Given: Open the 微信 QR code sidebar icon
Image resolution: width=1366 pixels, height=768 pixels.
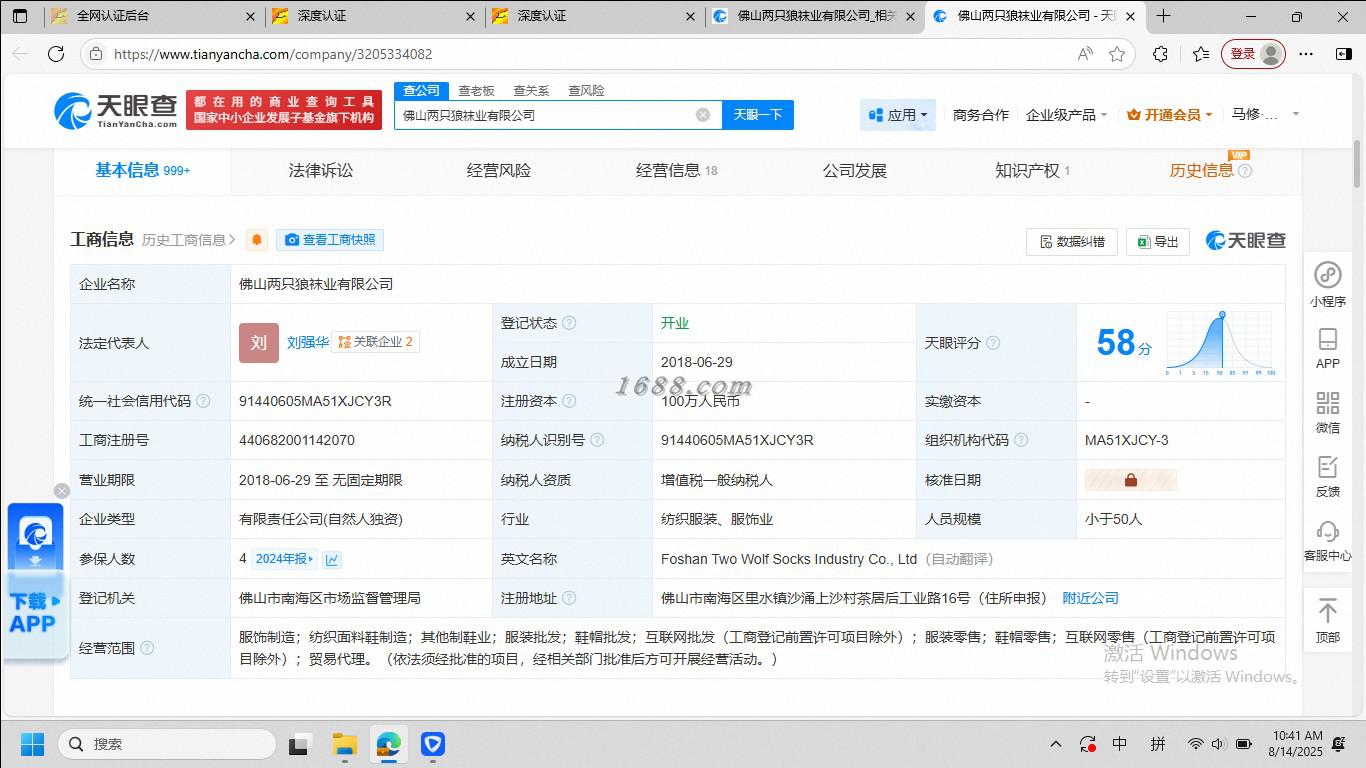Looking at the screenshot, I should tap(1328, 413).
